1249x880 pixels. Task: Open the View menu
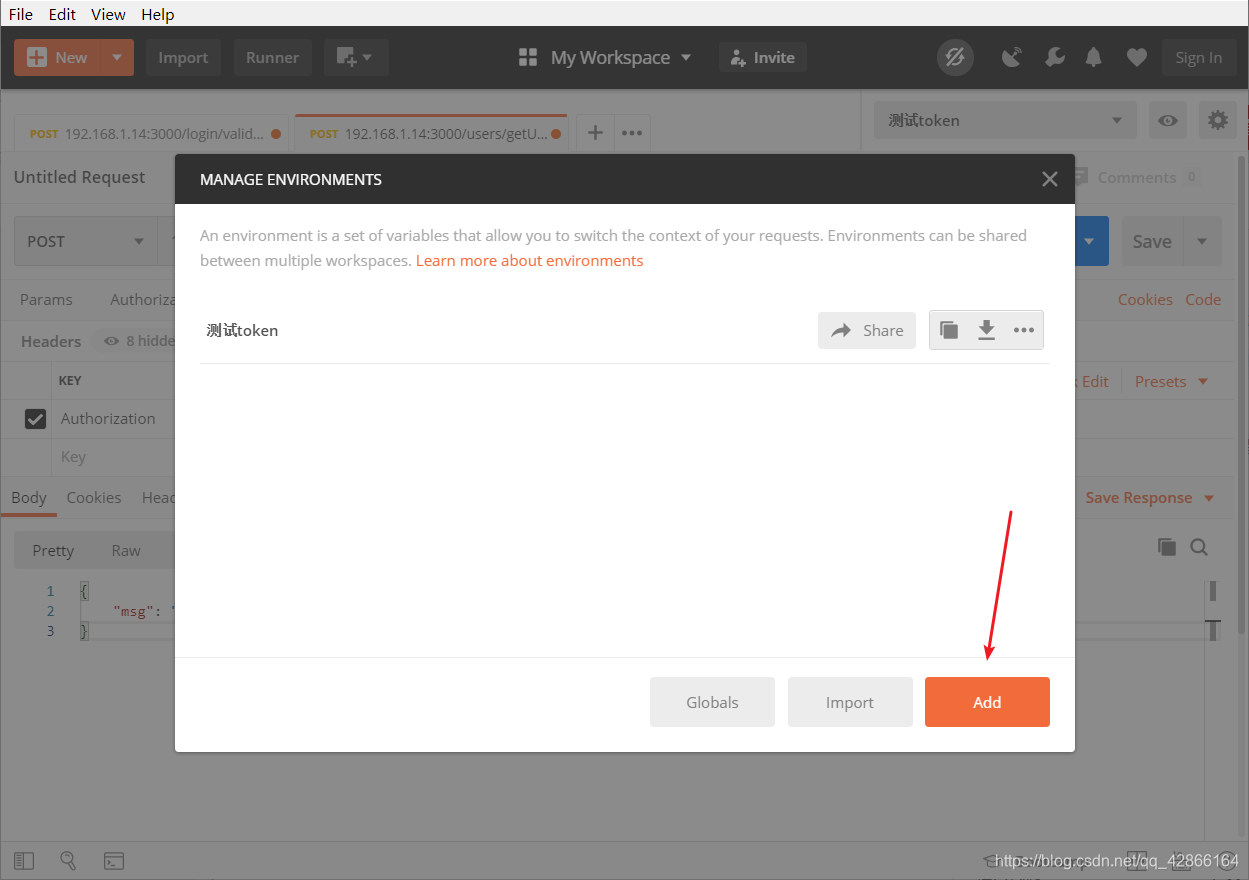tap(108, 14)
